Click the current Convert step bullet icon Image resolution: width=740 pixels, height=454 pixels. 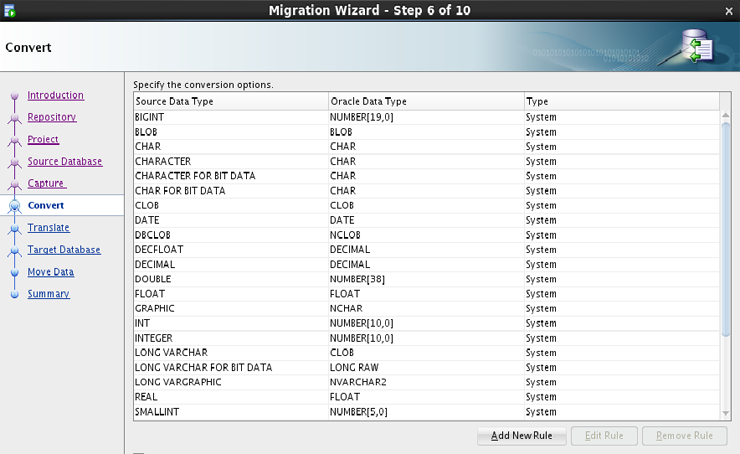coord(15,206)
